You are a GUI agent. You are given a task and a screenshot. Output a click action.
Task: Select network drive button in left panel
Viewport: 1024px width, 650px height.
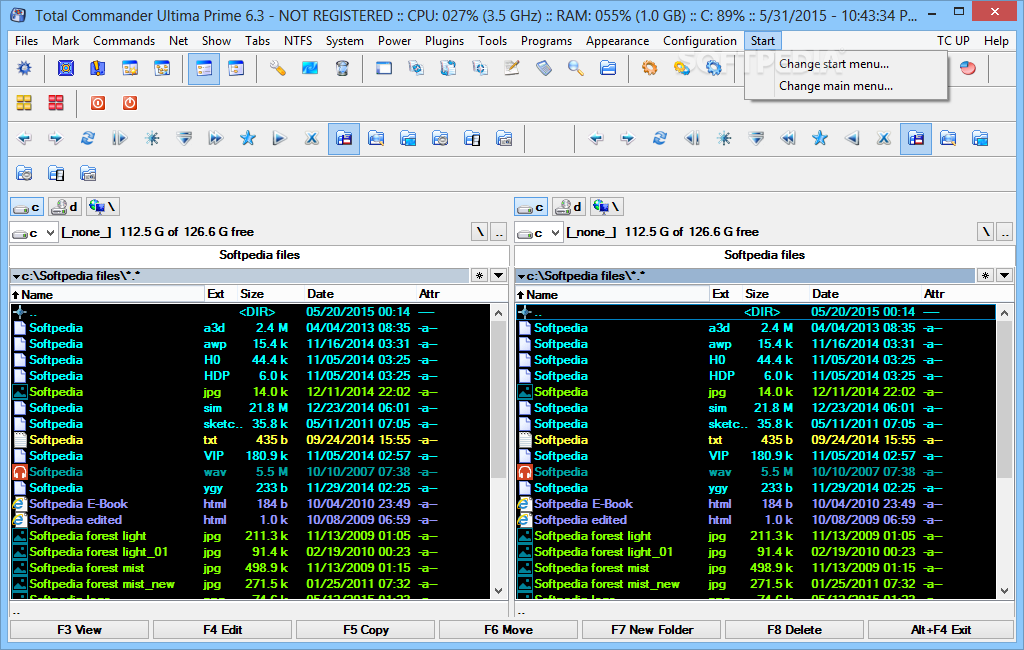point(103,207)
